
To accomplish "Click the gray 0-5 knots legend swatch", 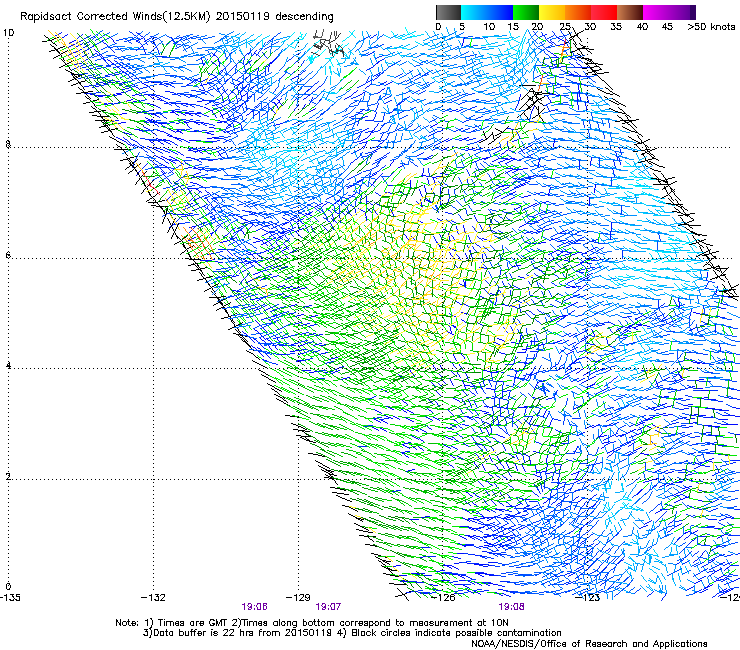I will tap(448, 12).
